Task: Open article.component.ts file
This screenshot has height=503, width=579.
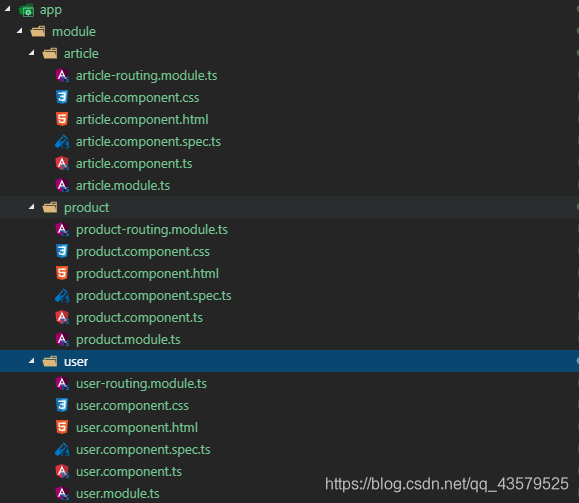Action: 134,164
